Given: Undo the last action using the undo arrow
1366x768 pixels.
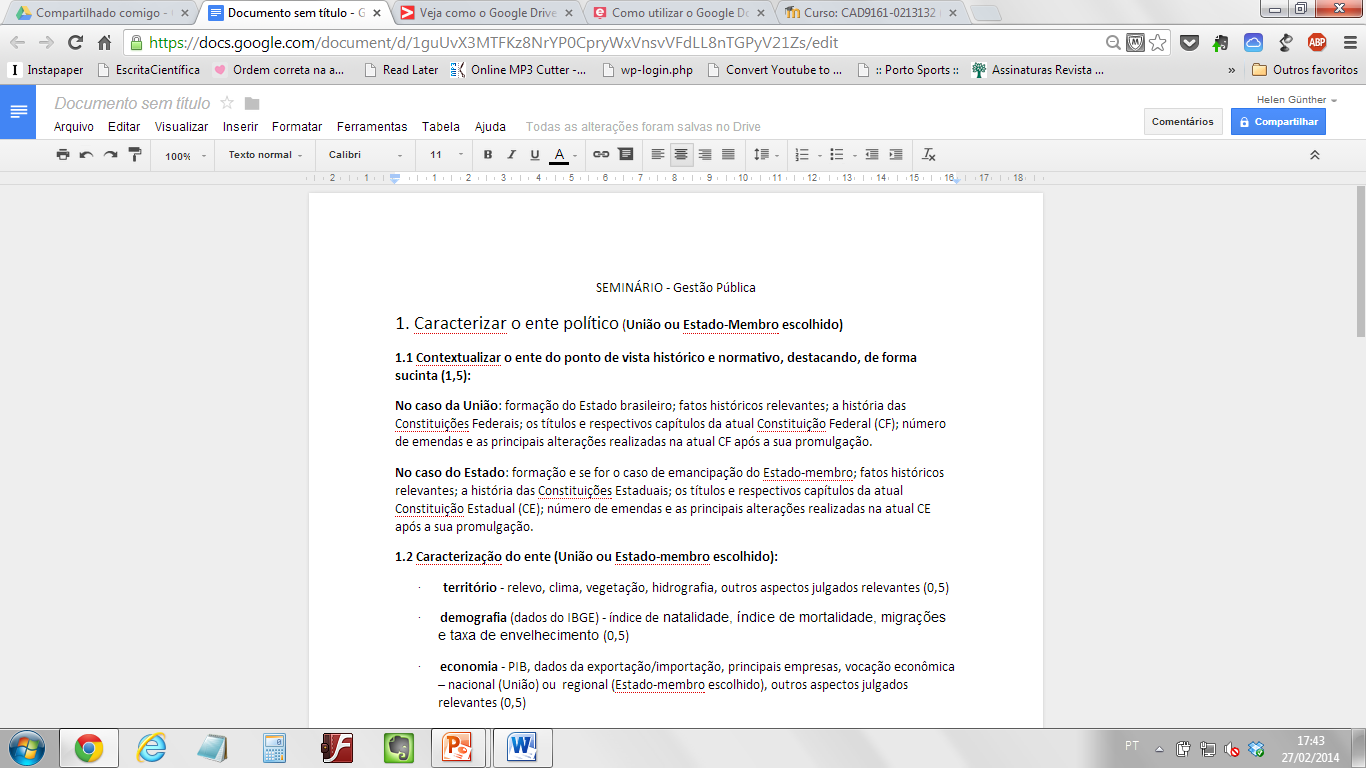Looking at the screenshot, I should pos(87,155).
